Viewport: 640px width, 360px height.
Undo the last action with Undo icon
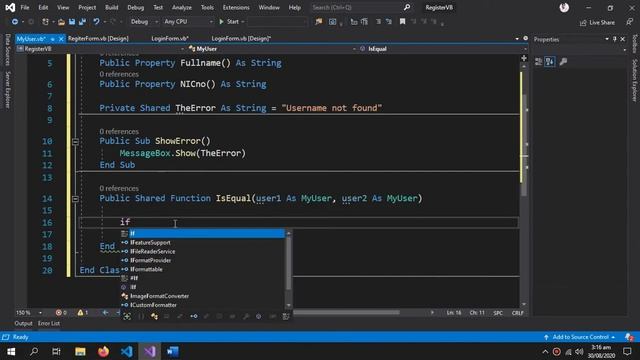pos(96,22)
